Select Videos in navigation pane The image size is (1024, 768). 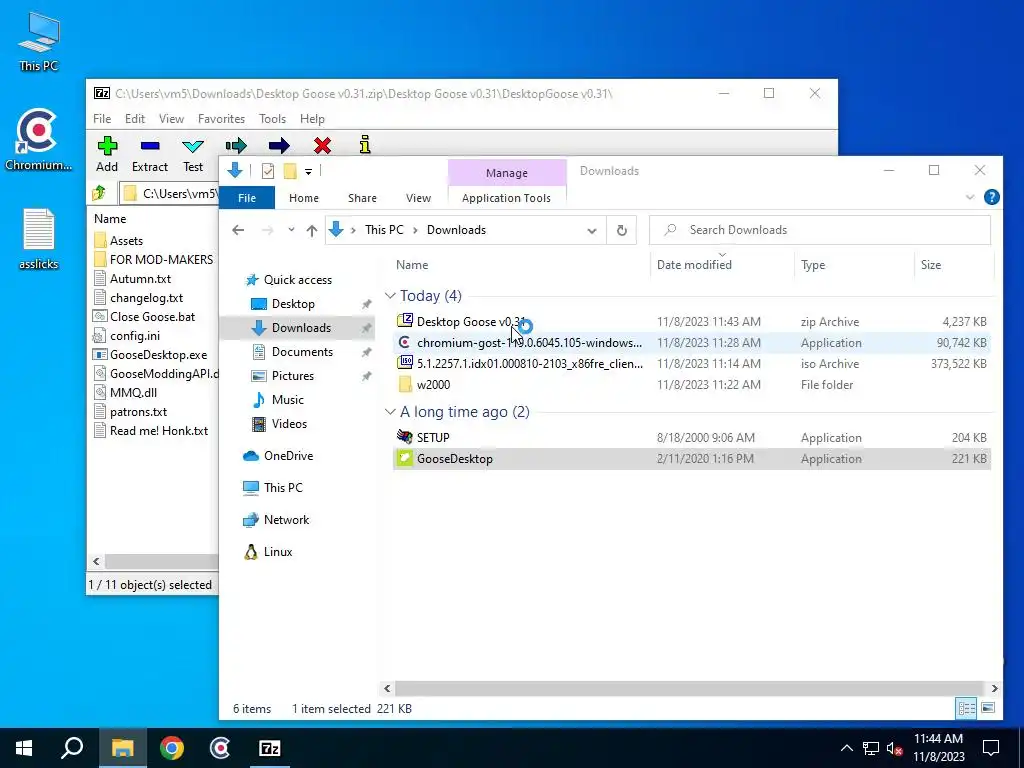pos(280,424)
